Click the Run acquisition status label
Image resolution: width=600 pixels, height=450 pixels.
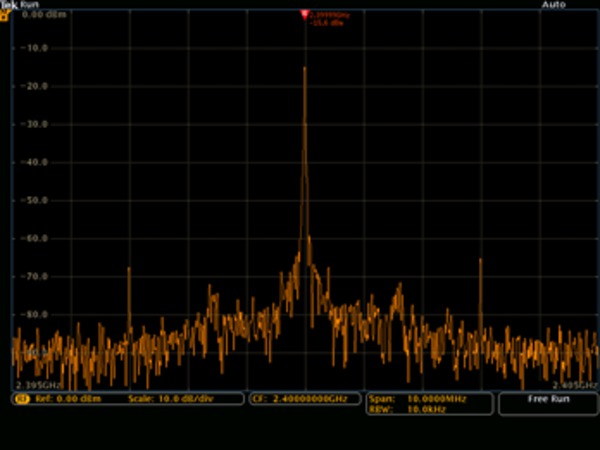29,5
